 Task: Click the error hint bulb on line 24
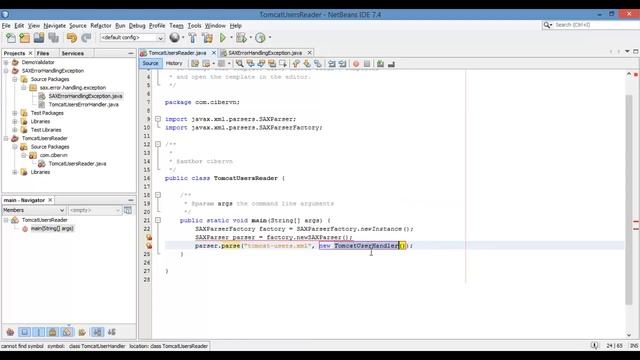click(x=149, y=246)
